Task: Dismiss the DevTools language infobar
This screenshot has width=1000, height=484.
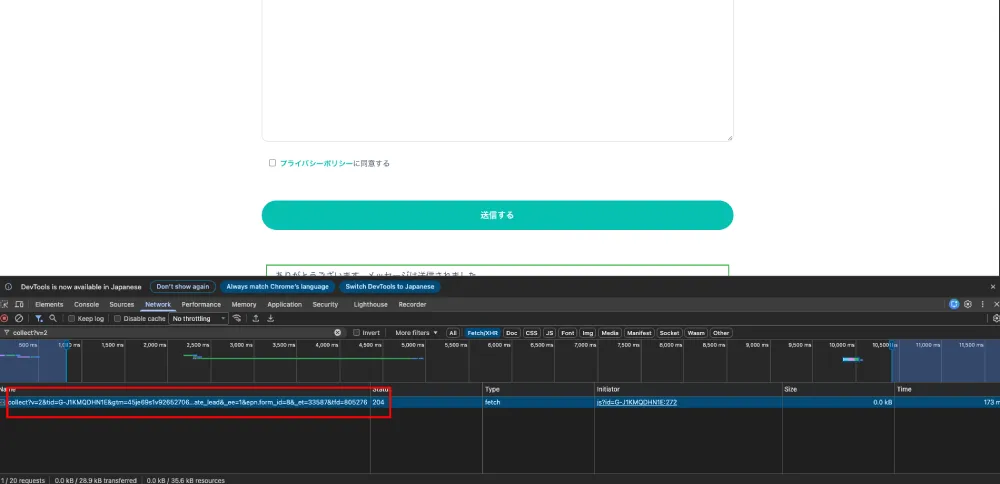Action: tap(992, 287)
